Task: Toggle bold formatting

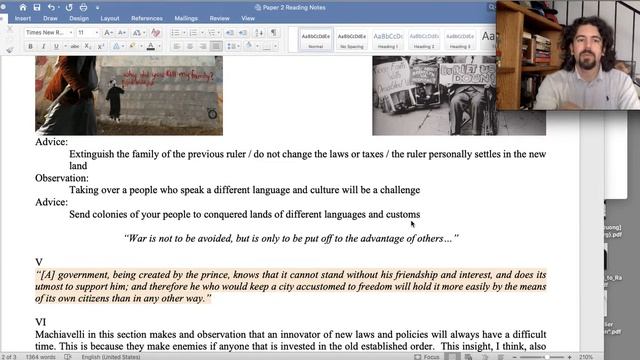Action: (30, 47)
